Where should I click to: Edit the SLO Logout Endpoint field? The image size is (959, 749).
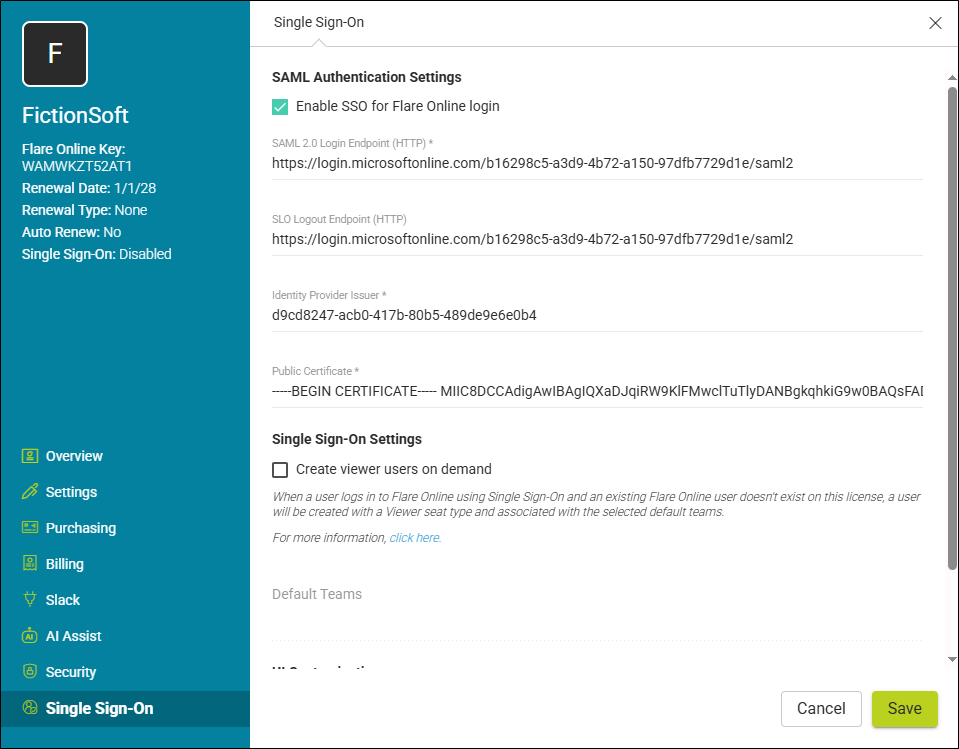(x=597, y=239)
